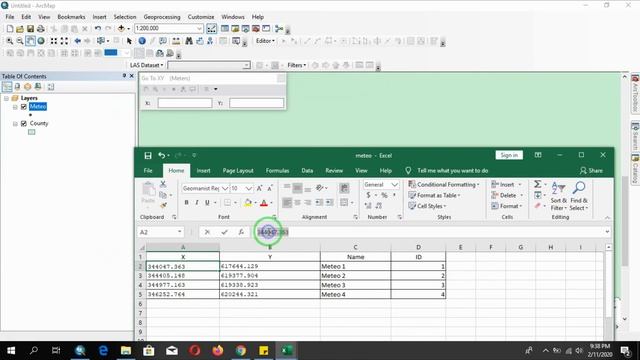Open the General number format dropdown

pos(394,185)
